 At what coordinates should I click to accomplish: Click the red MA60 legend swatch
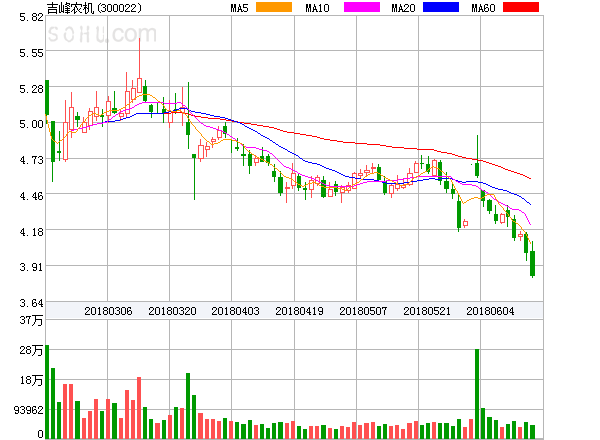[x=521, y=8]
